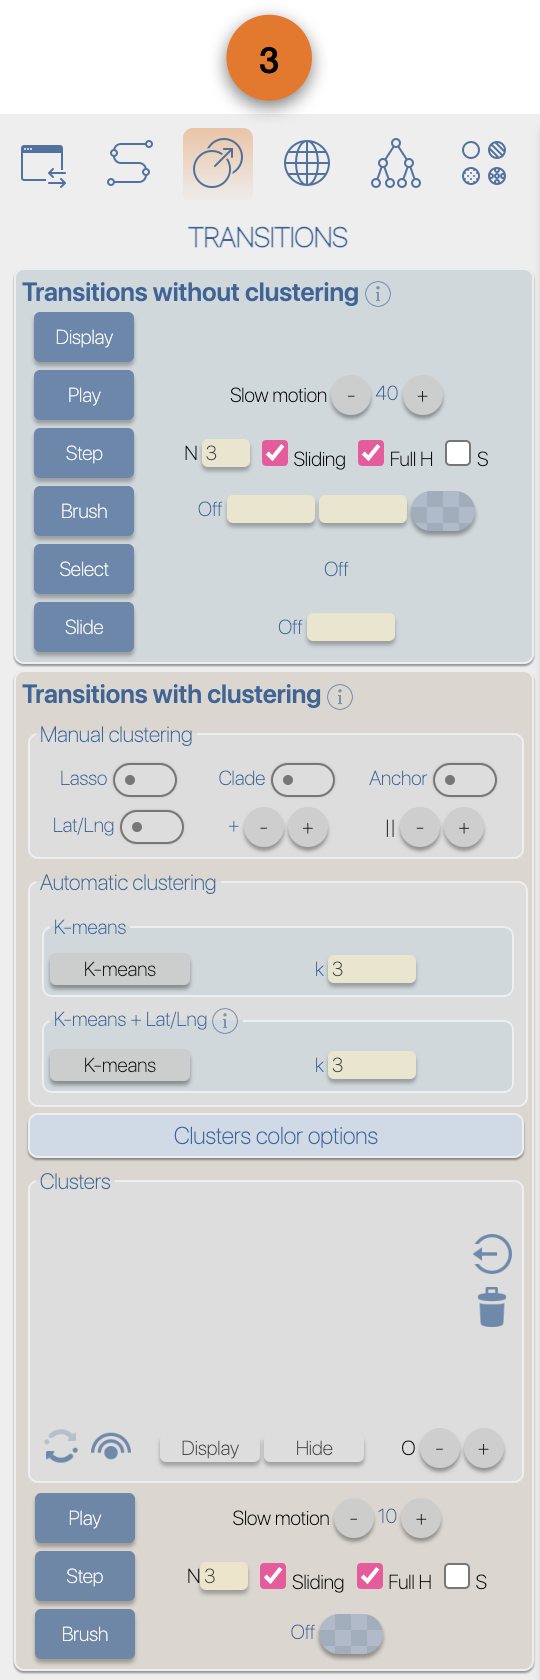Click the first K-means k input field

pyautogui.click(x=372, y=969)
